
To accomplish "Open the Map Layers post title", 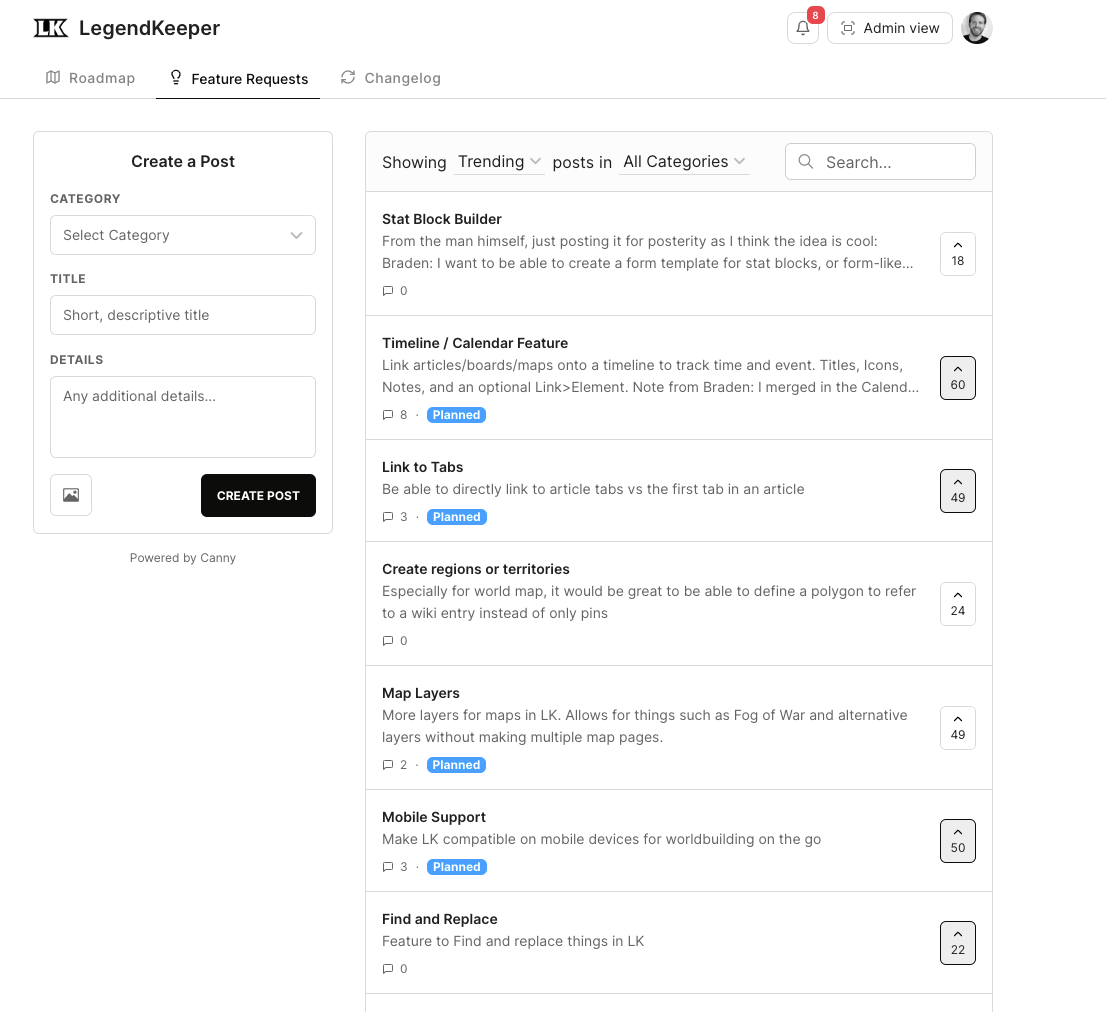I will 420,693.
